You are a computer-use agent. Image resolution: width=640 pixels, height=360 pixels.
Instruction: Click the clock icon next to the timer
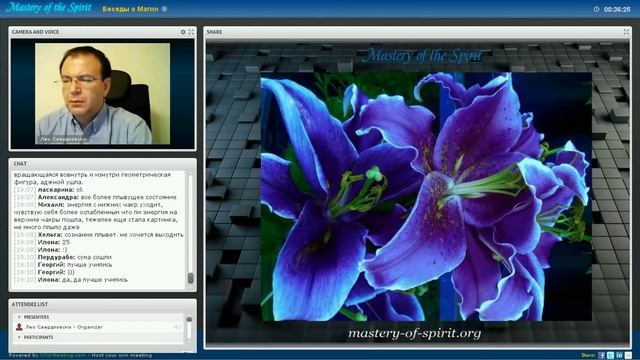pyautogui.click(x=596, y=9)
